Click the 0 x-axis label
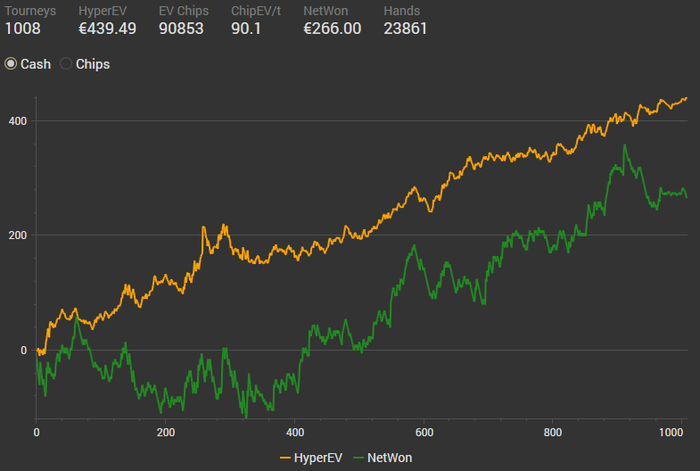 36,432
